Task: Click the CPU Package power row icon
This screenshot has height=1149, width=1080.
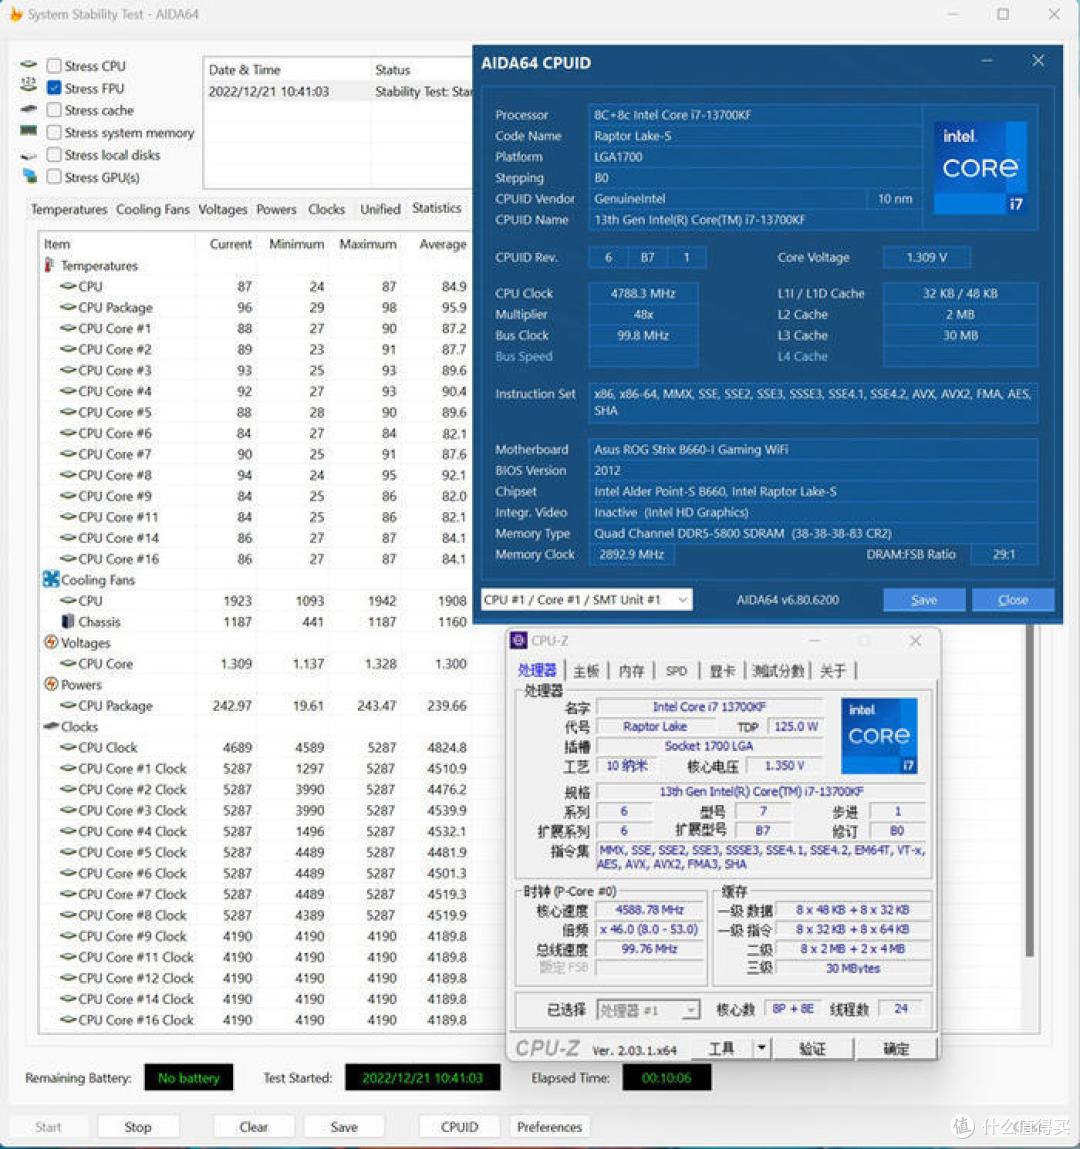Action: 68,705
